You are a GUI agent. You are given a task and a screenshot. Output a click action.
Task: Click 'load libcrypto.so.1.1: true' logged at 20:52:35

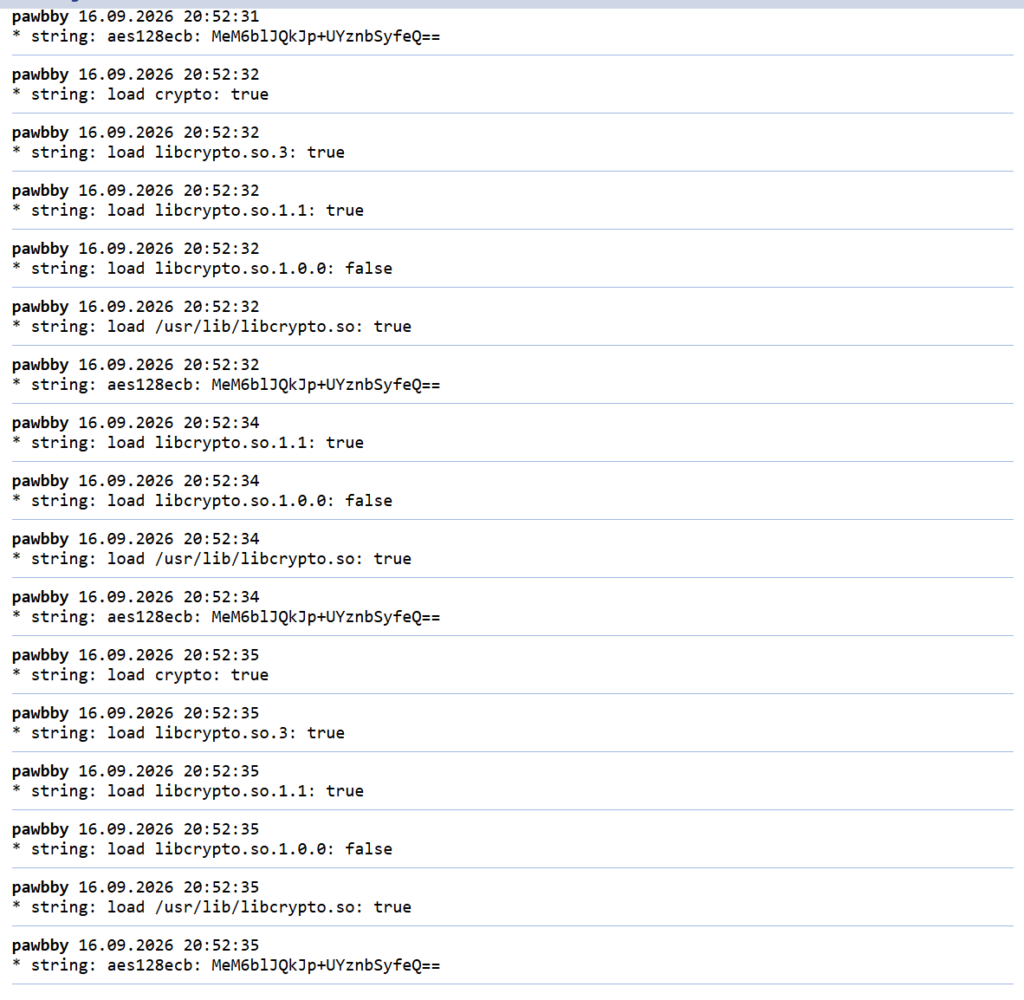[188, 792]
